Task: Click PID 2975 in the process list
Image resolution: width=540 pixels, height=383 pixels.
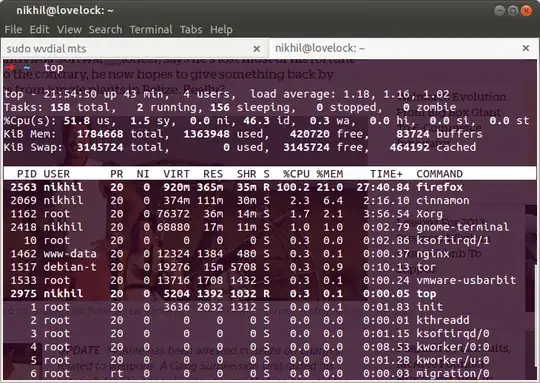Action: pyautogui.click(x=23, y=294)
